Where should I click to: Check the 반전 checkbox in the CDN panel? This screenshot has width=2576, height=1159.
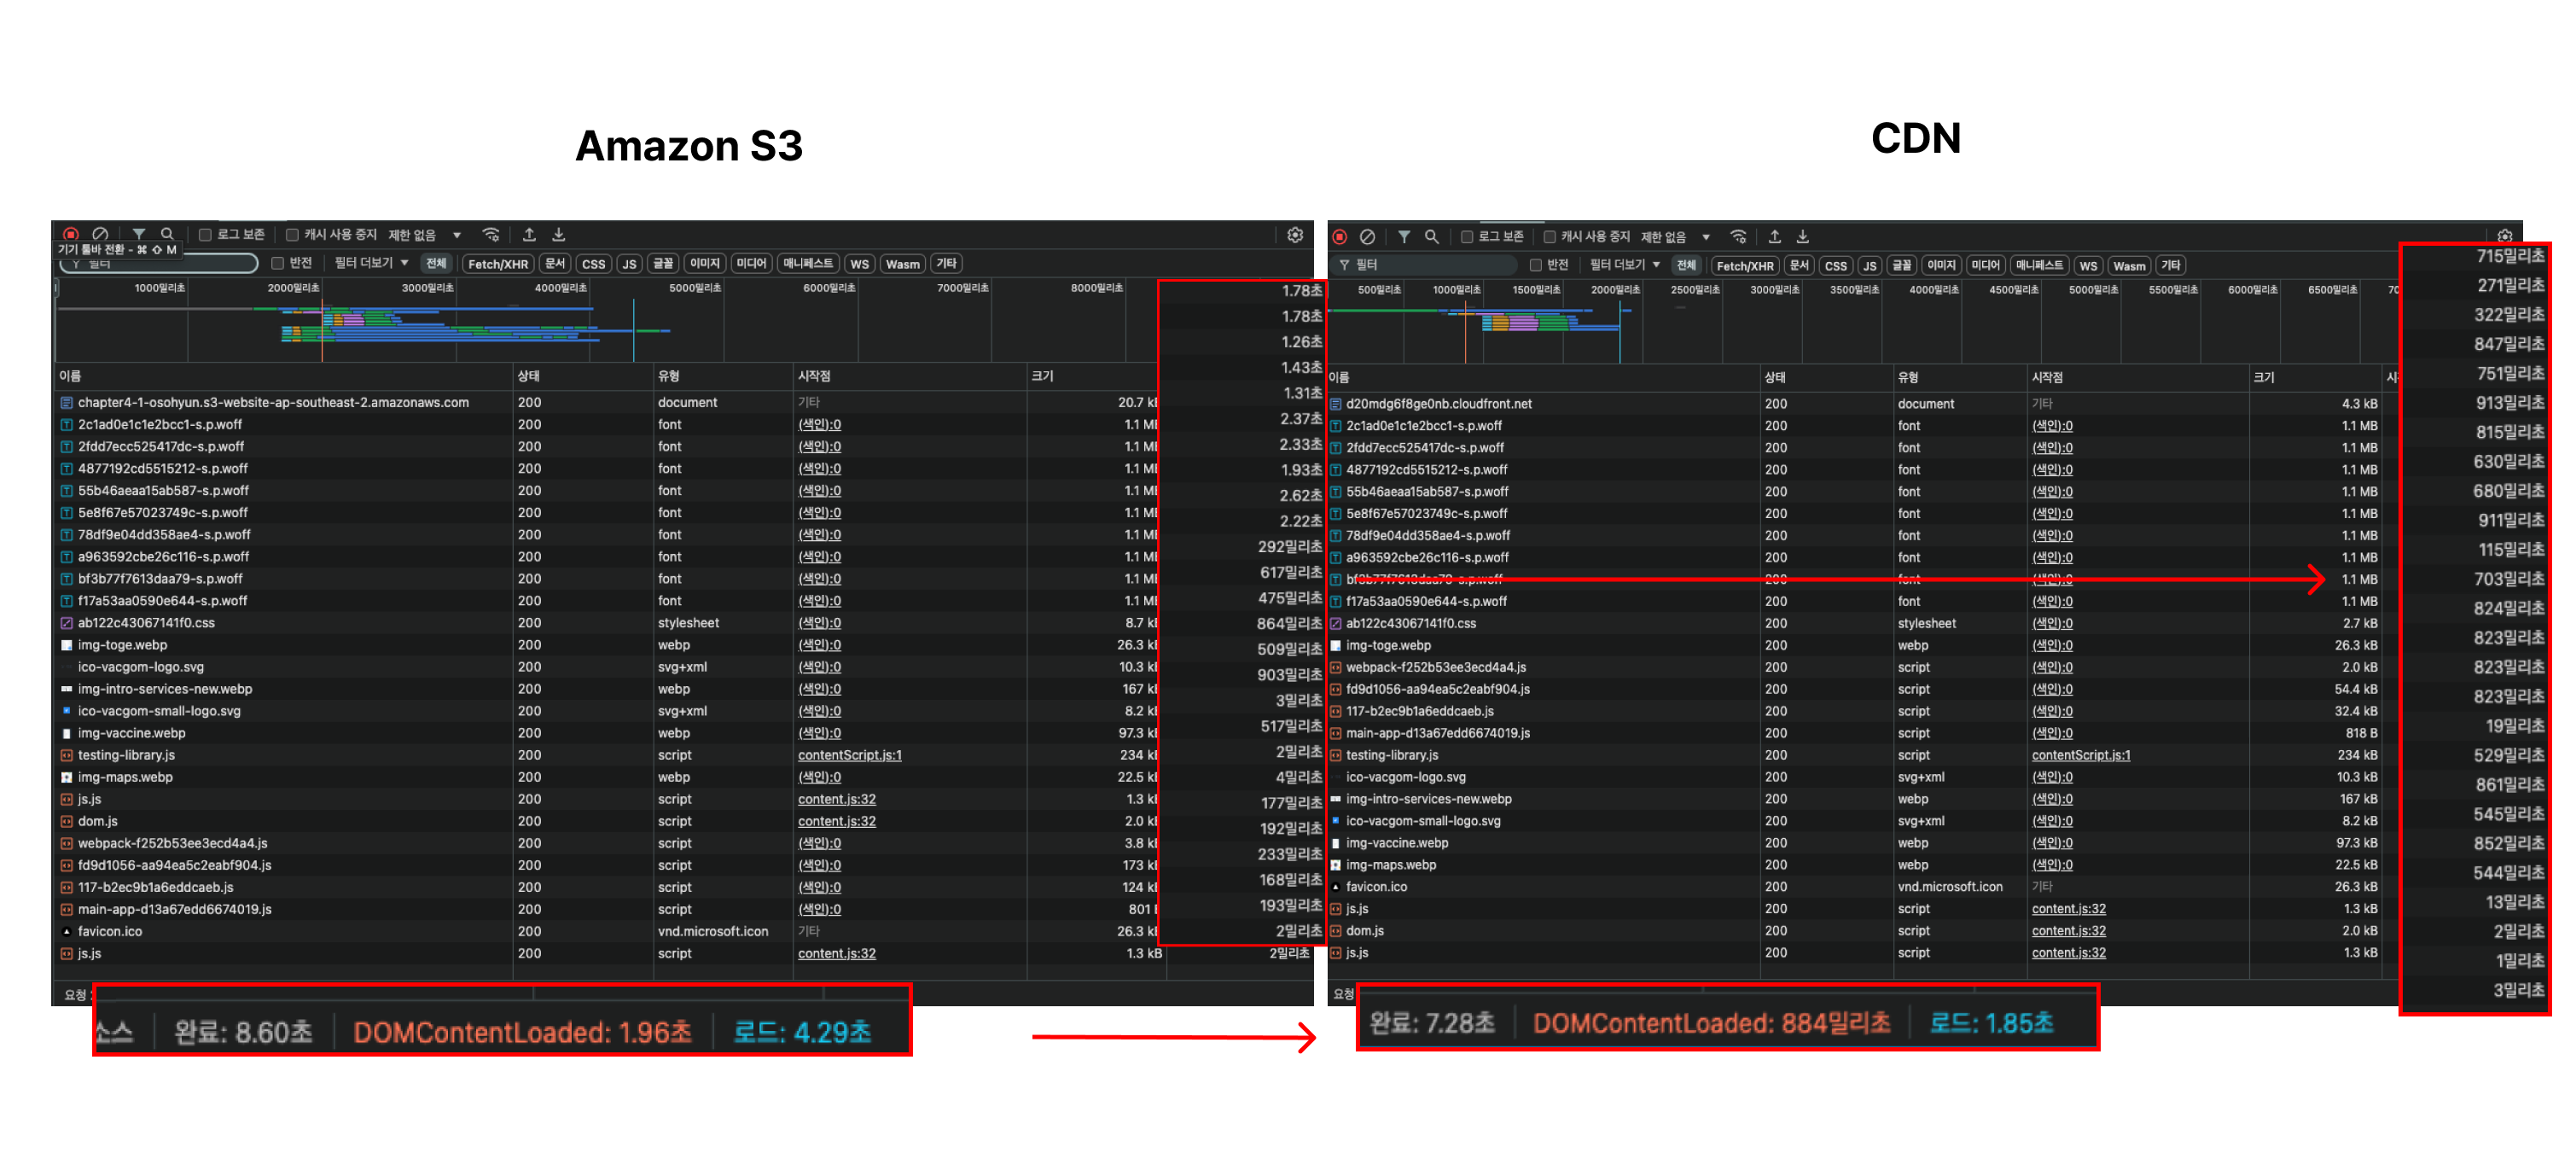(x=1535, y=265)
